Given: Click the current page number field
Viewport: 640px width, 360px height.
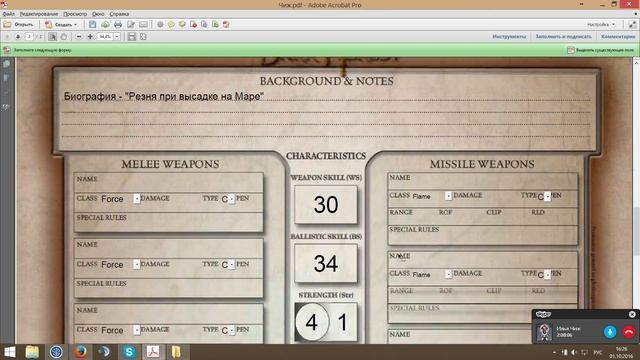Looking at the screenshot, I should (29, 37).
